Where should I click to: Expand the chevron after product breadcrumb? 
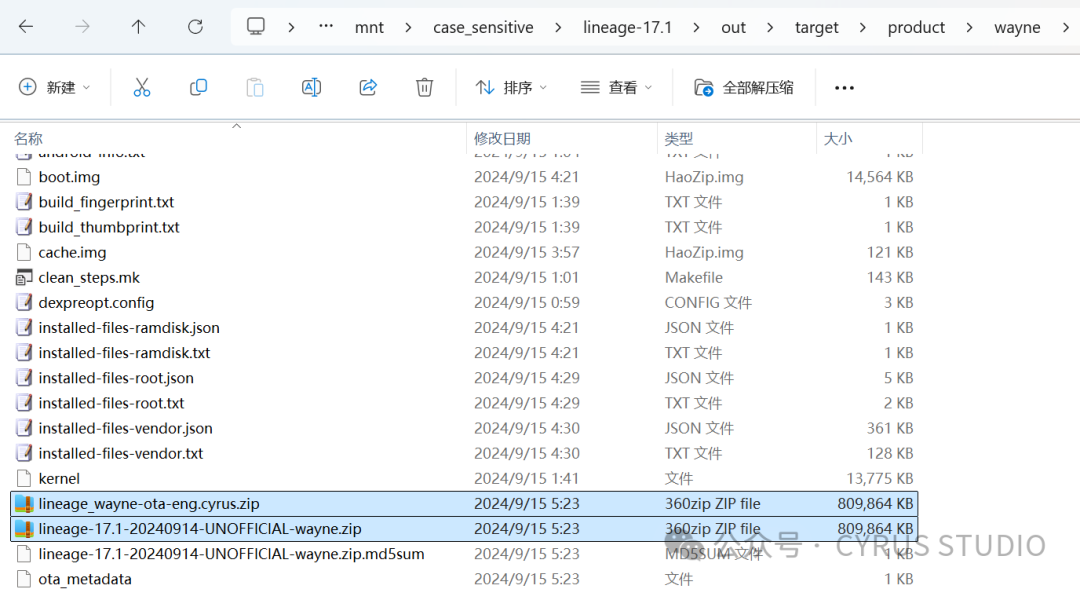click(970, 28)
